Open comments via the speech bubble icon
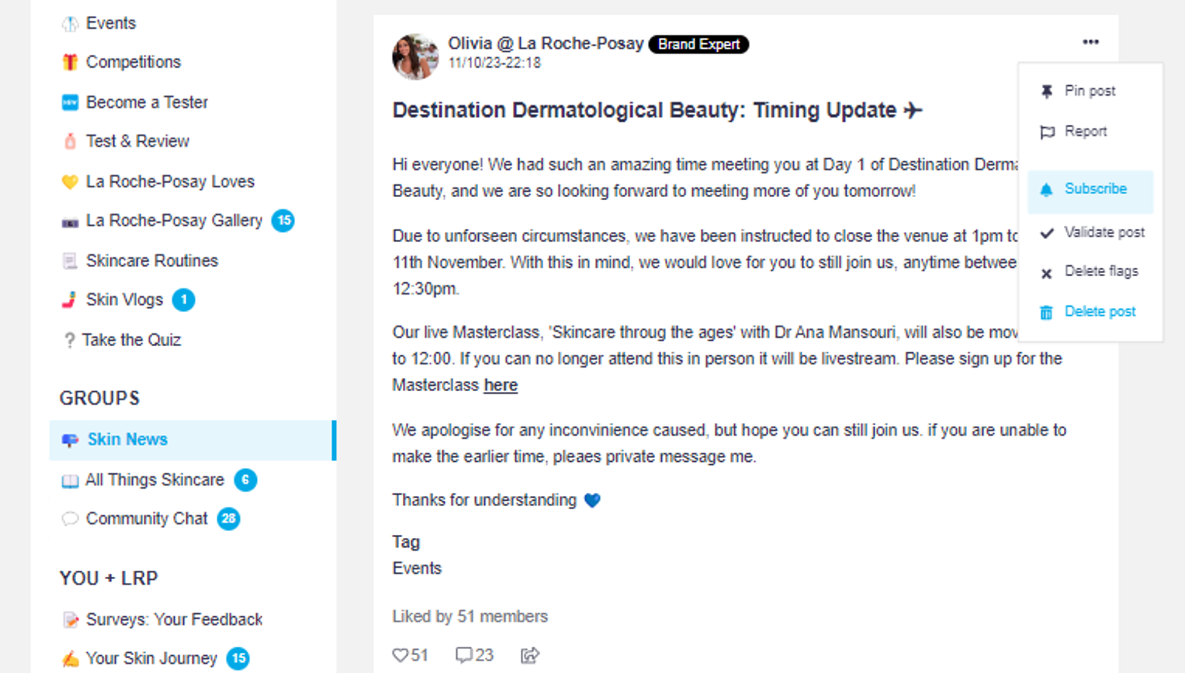The width and height of the screenshot is (1185, 673). pos(464,656)
